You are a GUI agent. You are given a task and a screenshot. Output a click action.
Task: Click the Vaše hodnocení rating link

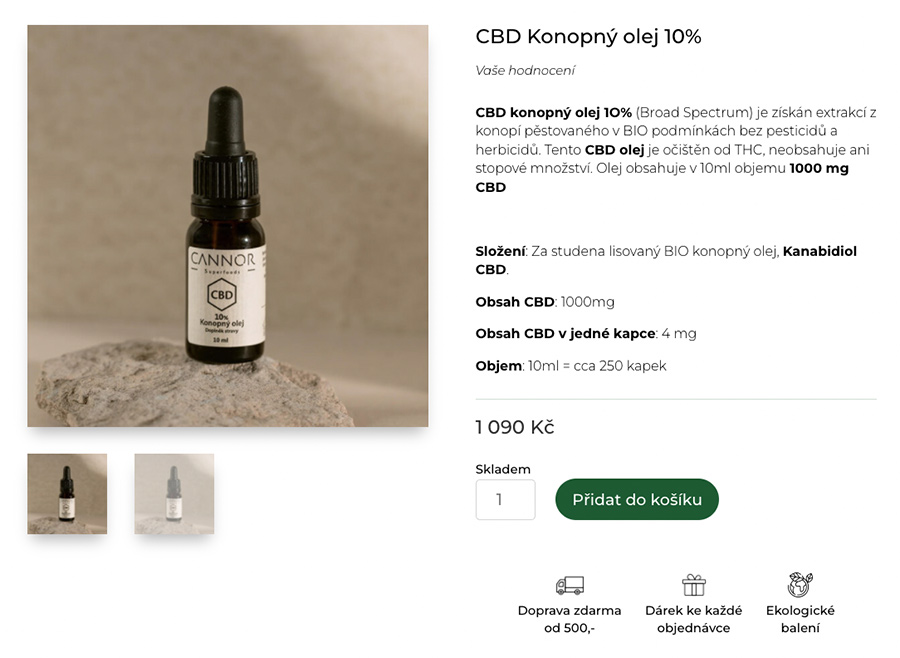(x=525, y=71)
